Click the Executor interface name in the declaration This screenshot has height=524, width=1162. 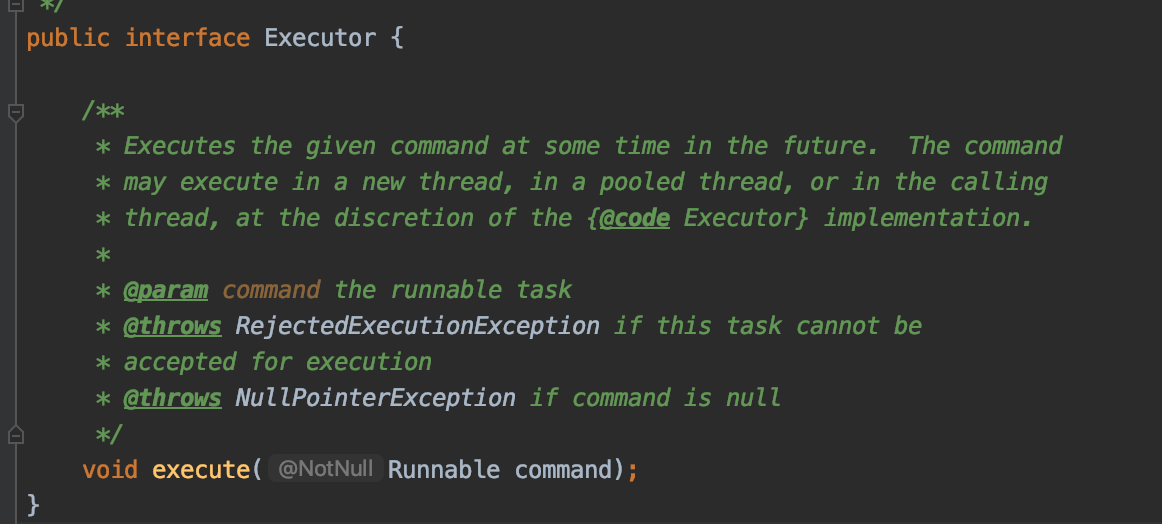[x=320, y=38]
